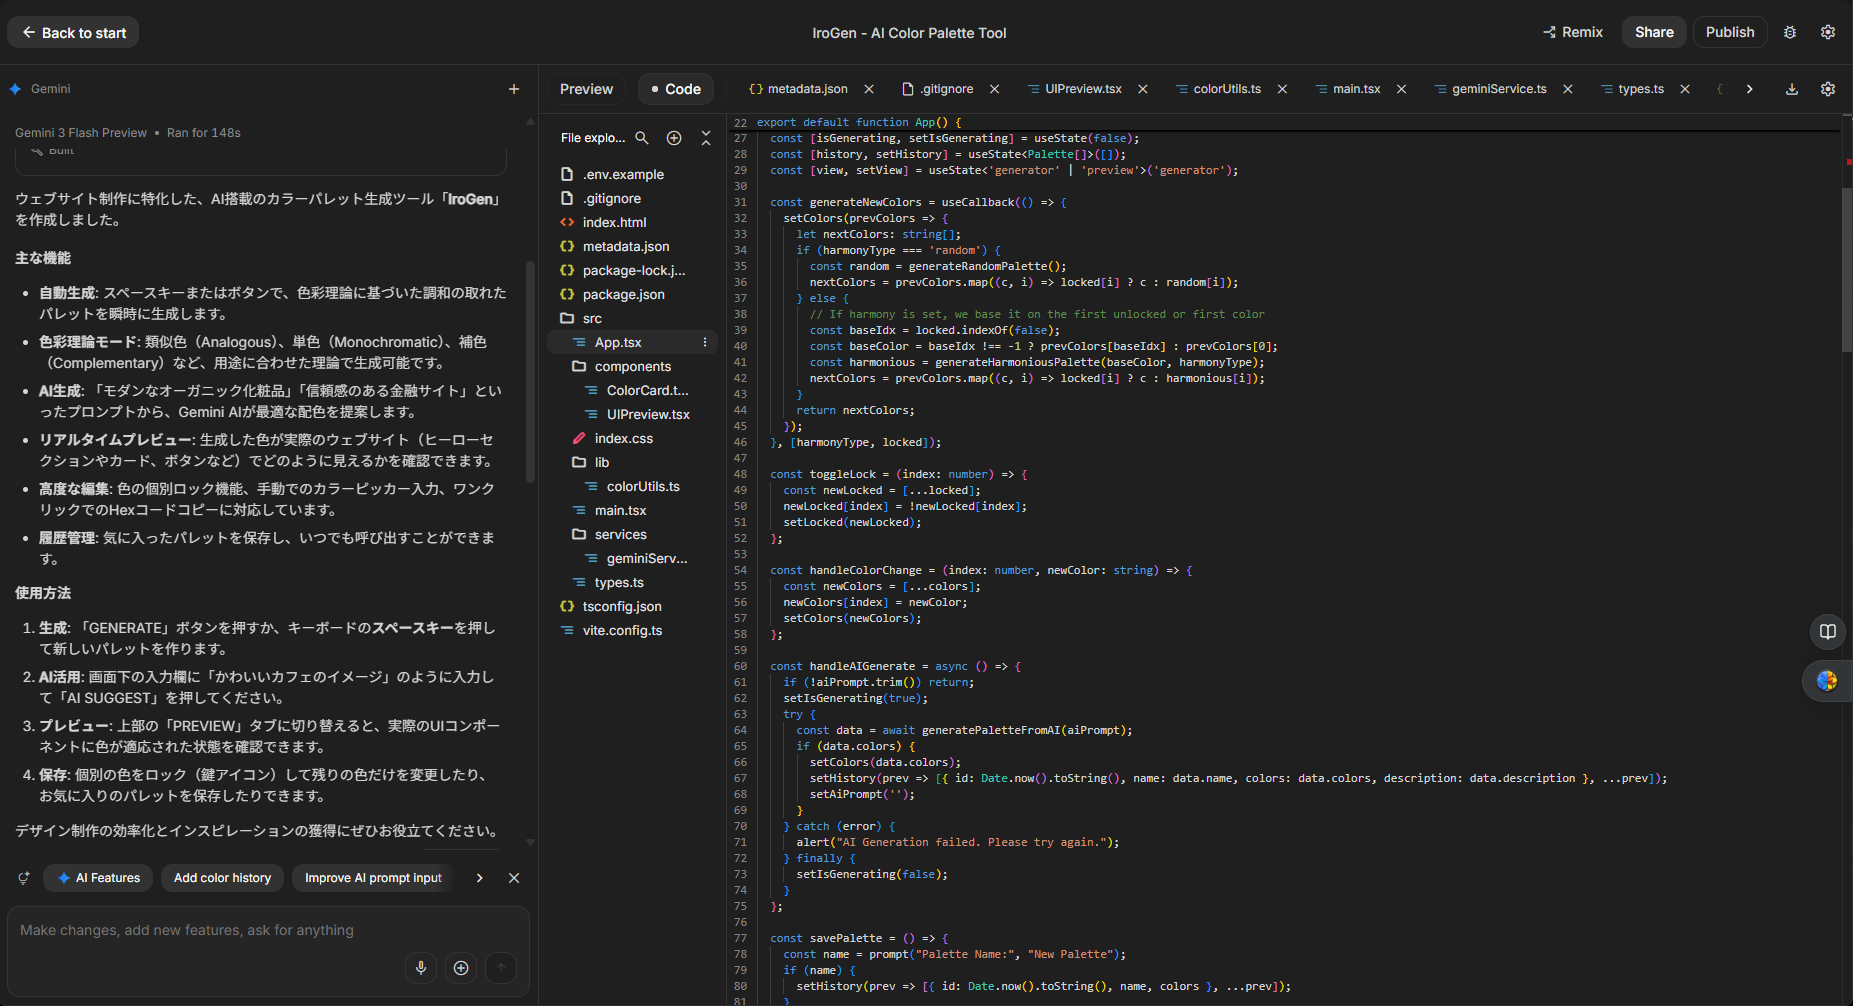
Task: Click the Remix button
Action: [x=1573, y=33]
